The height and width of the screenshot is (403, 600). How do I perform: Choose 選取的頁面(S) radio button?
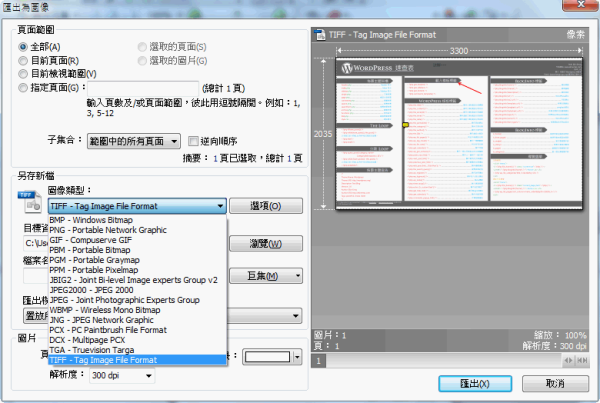point(142,47)
